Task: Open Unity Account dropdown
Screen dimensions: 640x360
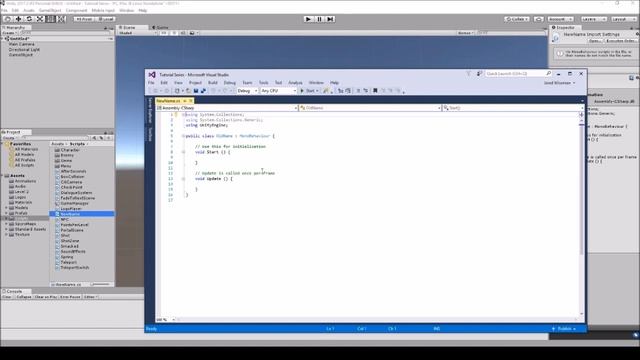Action: coord(560,19)
